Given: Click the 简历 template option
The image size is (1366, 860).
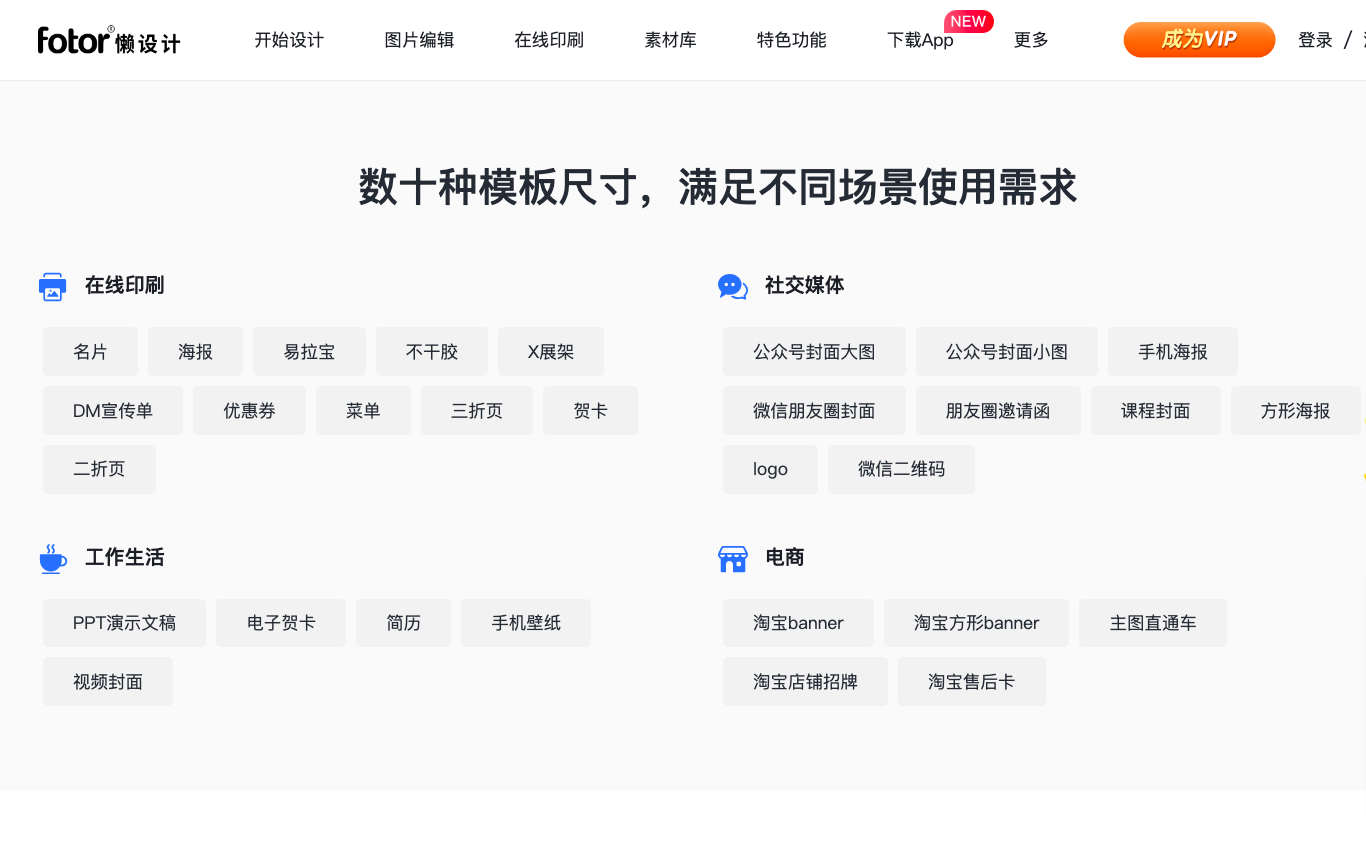Looking at the screenshot, I should [x=403, y=622].
